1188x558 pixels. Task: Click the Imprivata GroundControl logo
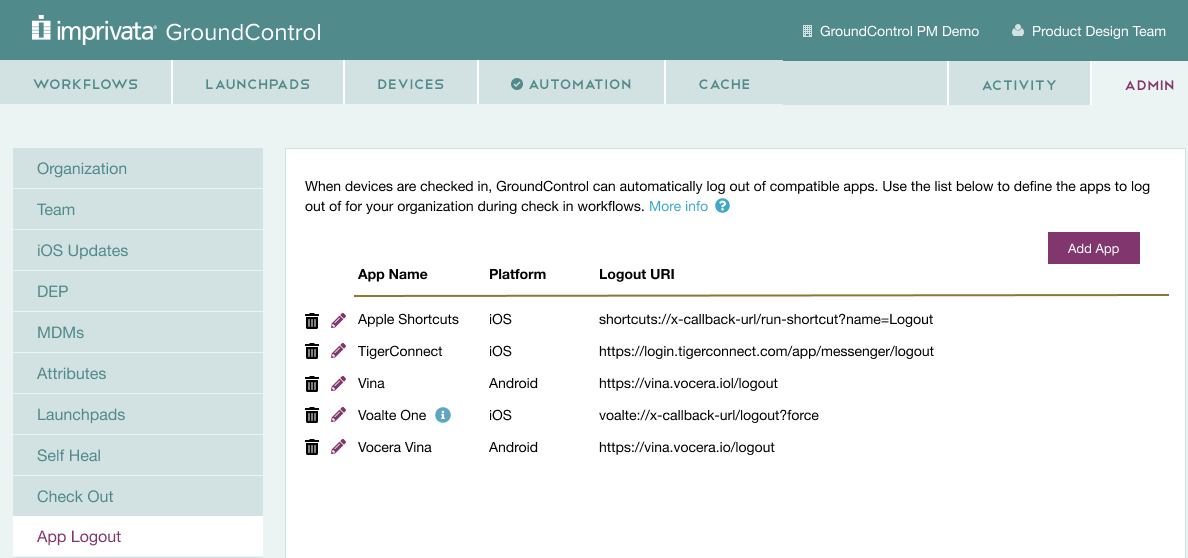[177, 31]
